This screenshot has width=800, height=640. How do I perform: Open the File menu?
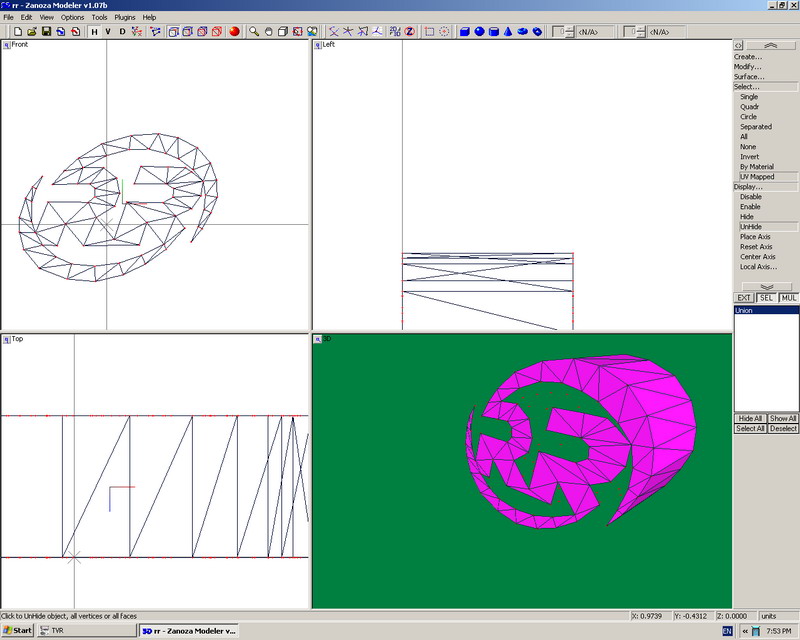(x=9, y=17)
